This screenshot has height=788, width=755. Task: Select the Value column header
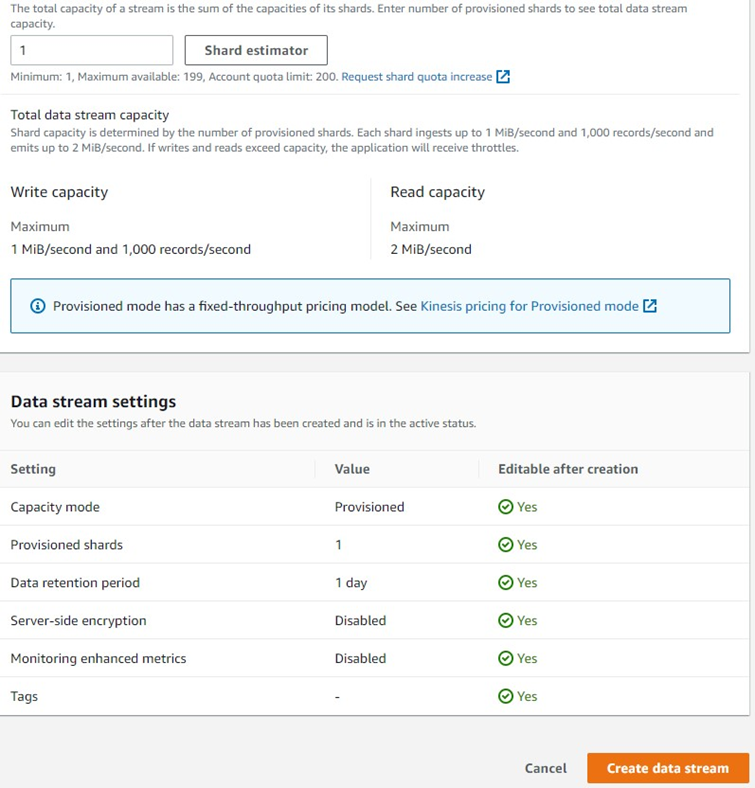click(352, 469)
